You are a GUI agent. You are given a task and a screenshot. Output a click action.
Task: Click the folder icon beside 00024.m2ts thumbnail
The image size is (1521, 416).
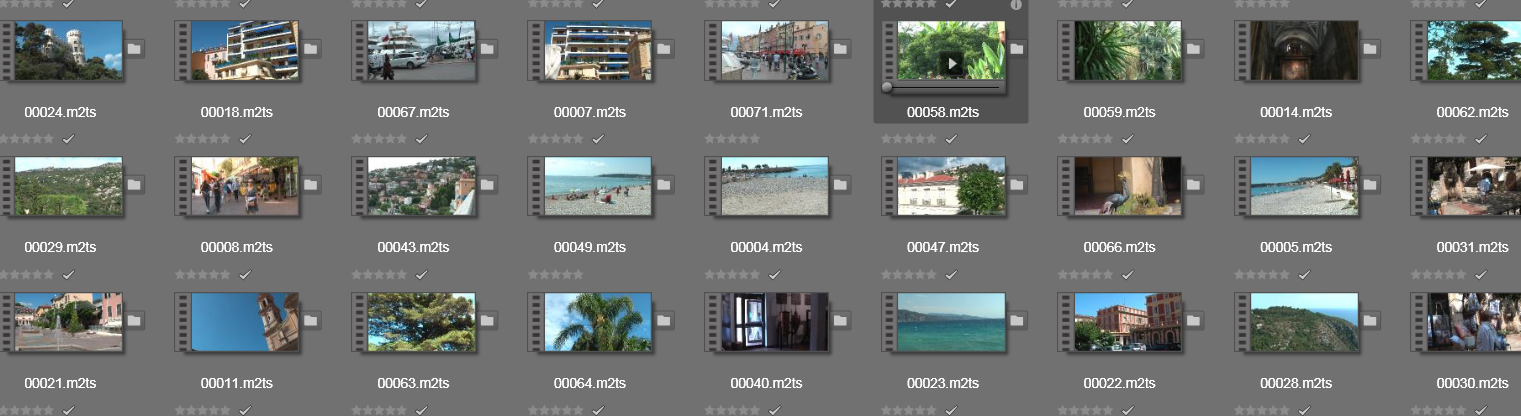[134, 48]
